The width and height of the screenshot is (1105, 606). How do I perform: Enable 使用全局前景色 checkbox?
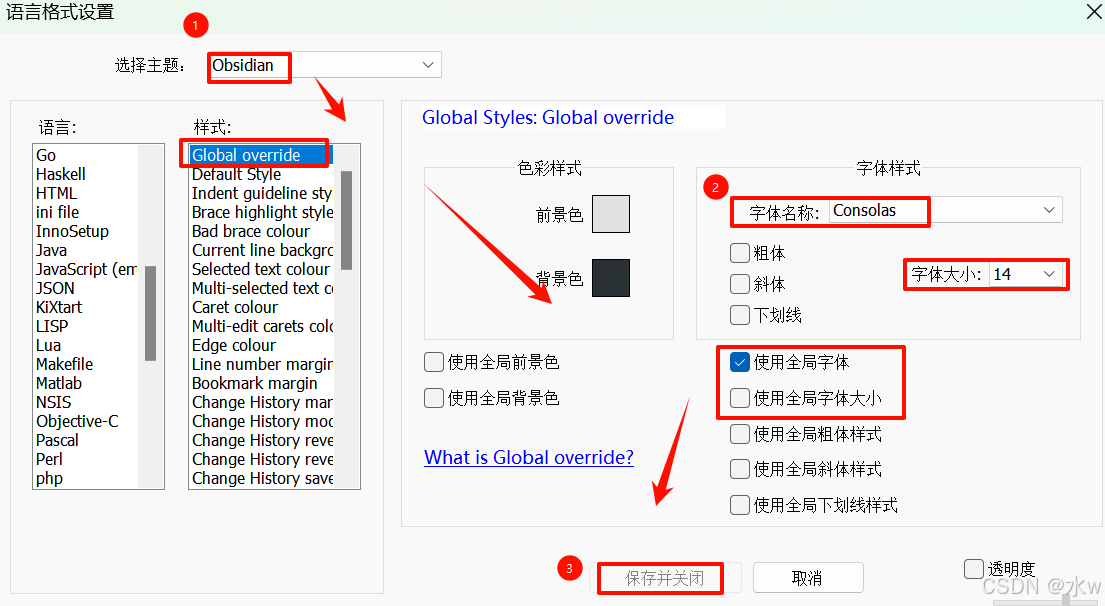[433, 362]
